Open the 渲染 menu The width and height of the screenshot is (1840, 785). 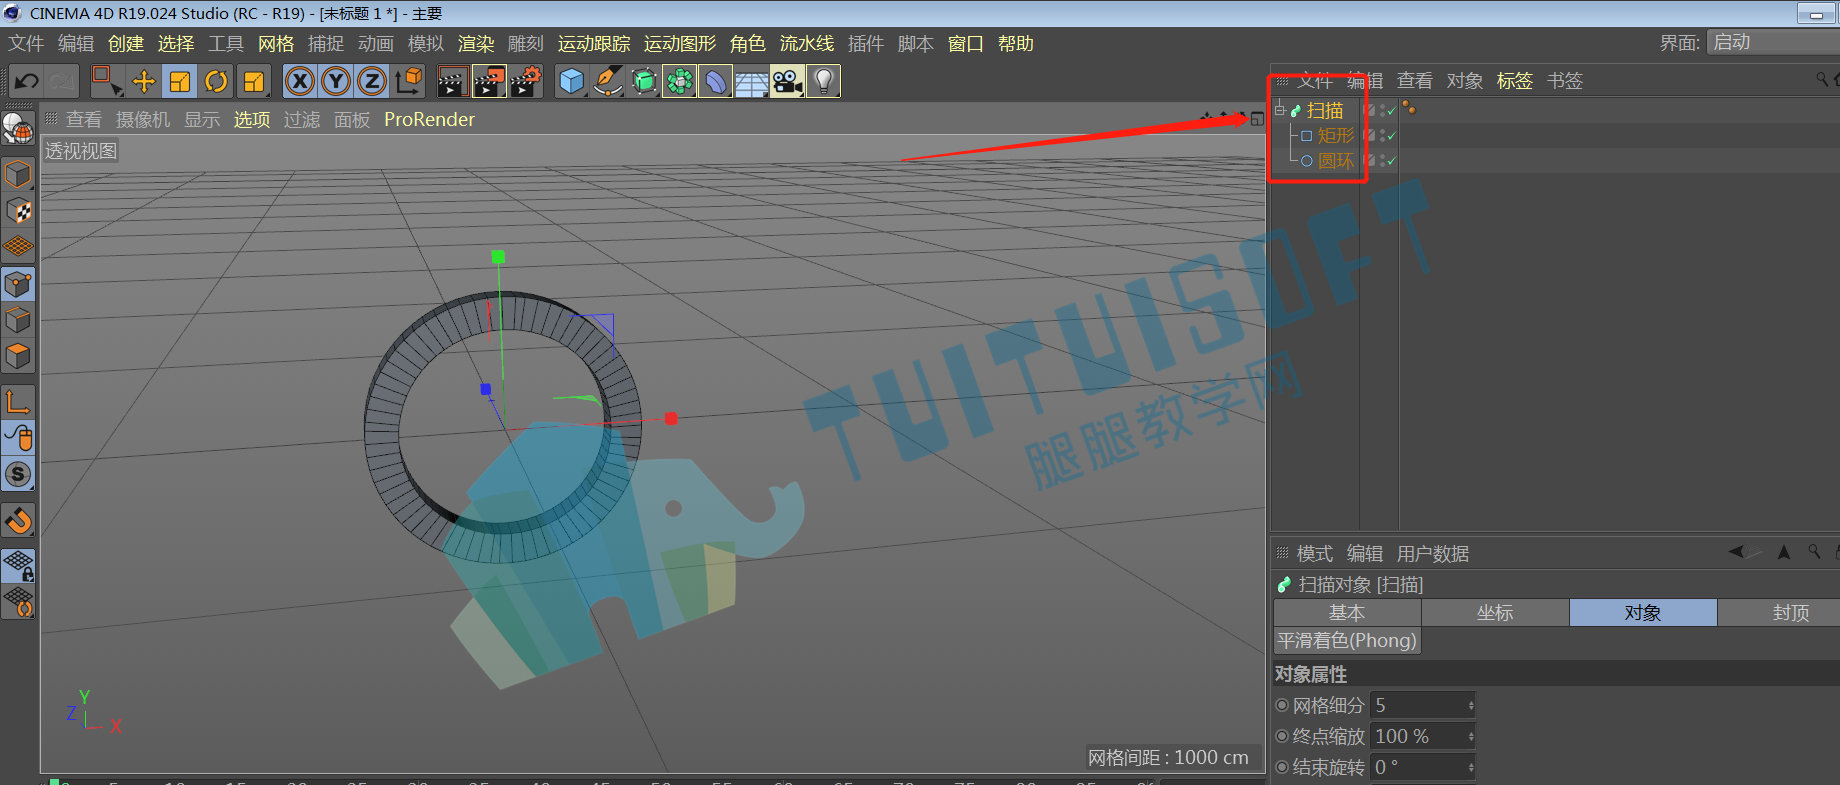476,44
